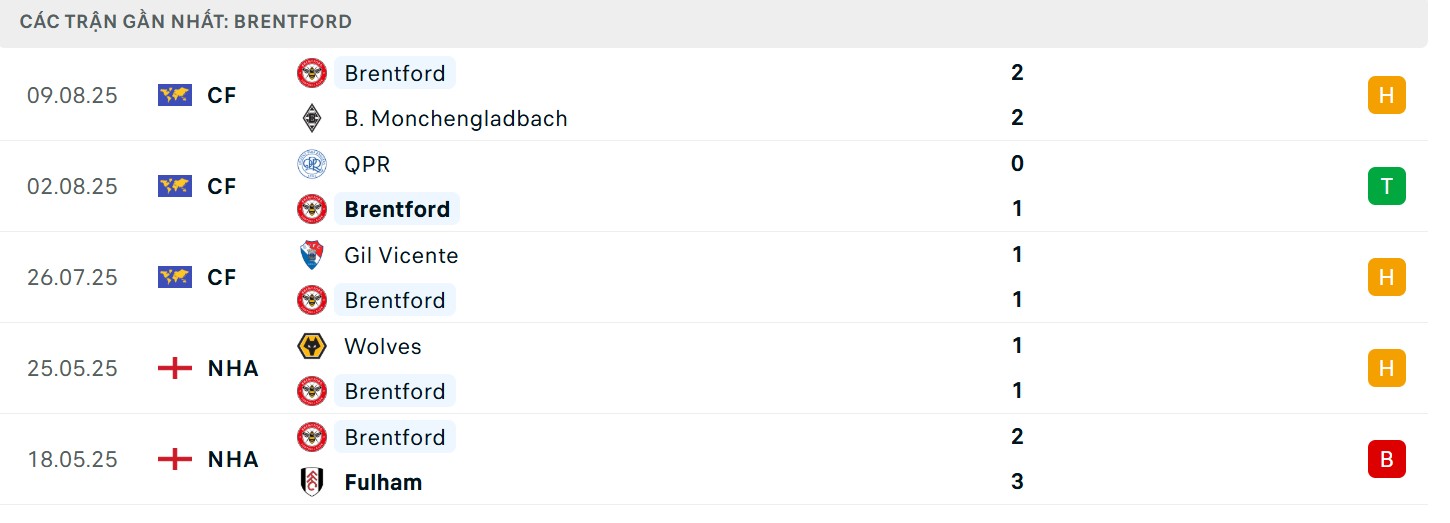
Task: Open the Fulham team link
Action: coord(383,482)
